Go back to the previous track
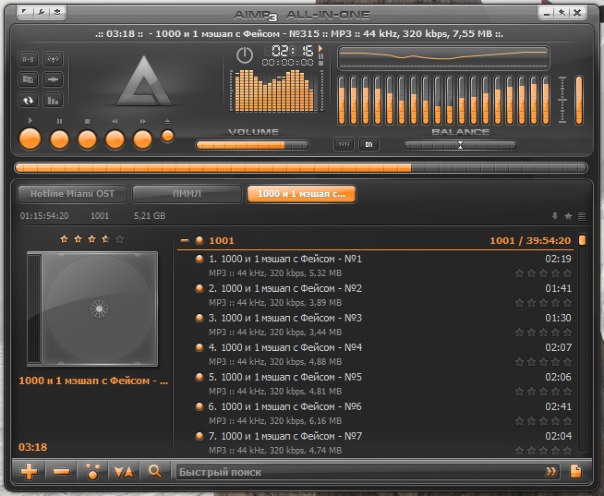 [115, 139]
